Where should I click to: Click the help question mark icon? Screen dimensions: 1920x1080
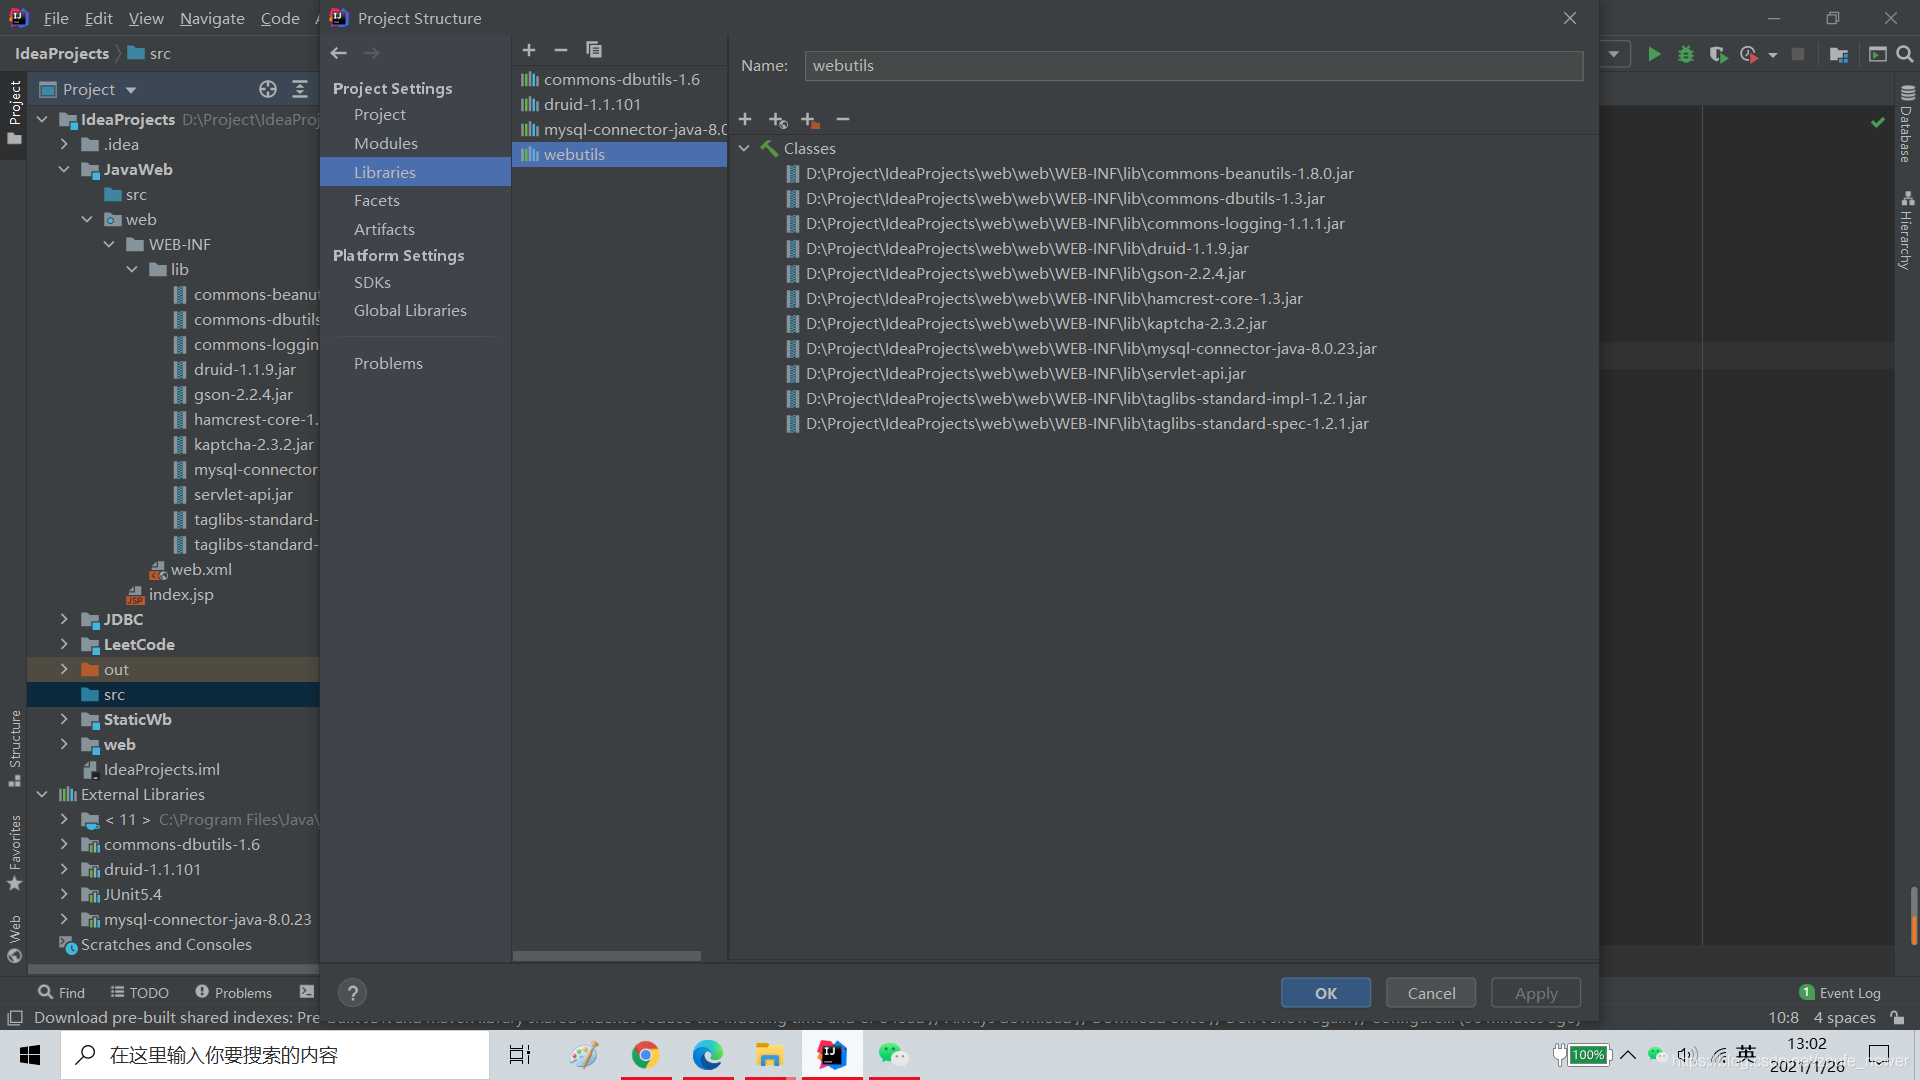[x=352, y=993]
